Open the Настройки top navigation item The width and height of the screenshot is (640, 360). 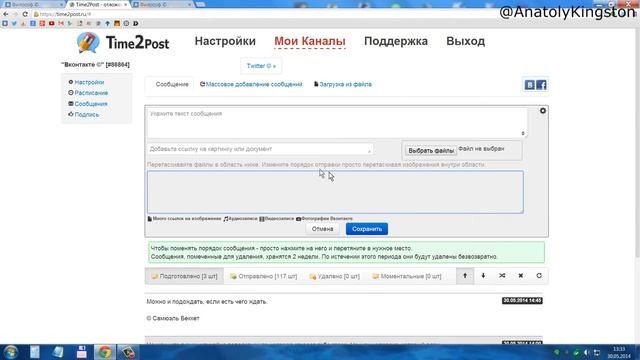pyautogui.click(x=225, y=41)
